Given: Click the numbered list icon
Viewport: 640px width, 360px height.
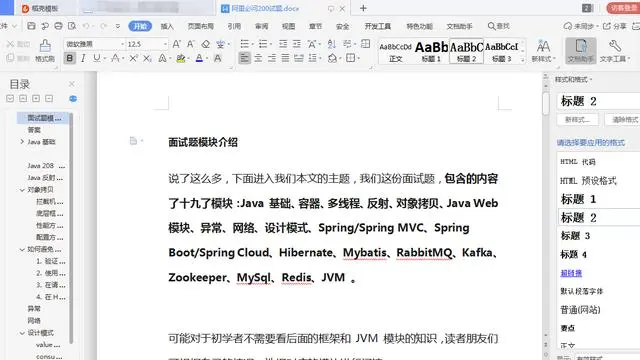Looking at the screenshot, I should coord(263,44).
